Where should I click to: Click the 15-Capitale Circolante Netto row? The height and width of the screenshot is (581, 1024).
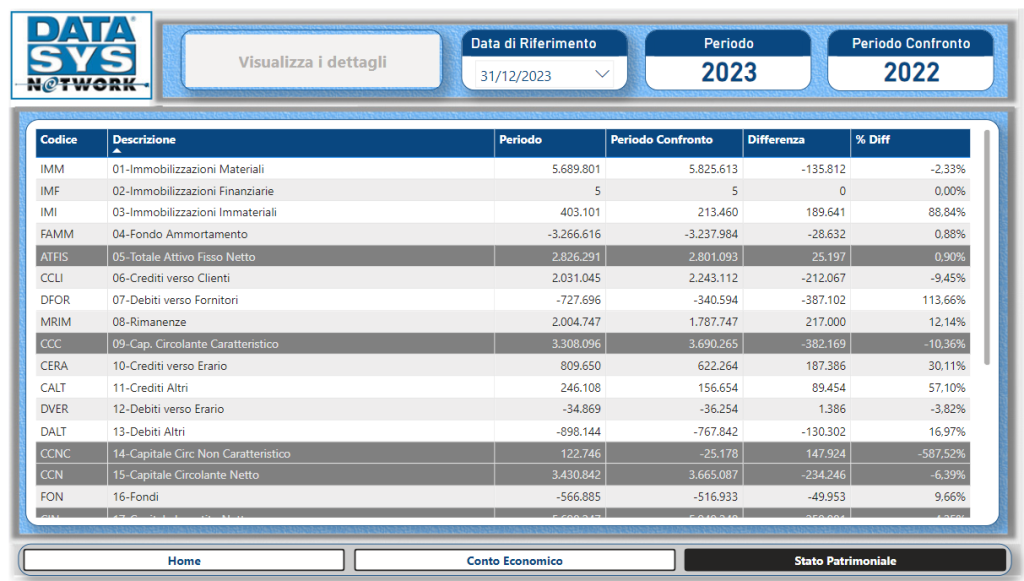[185, 475]
